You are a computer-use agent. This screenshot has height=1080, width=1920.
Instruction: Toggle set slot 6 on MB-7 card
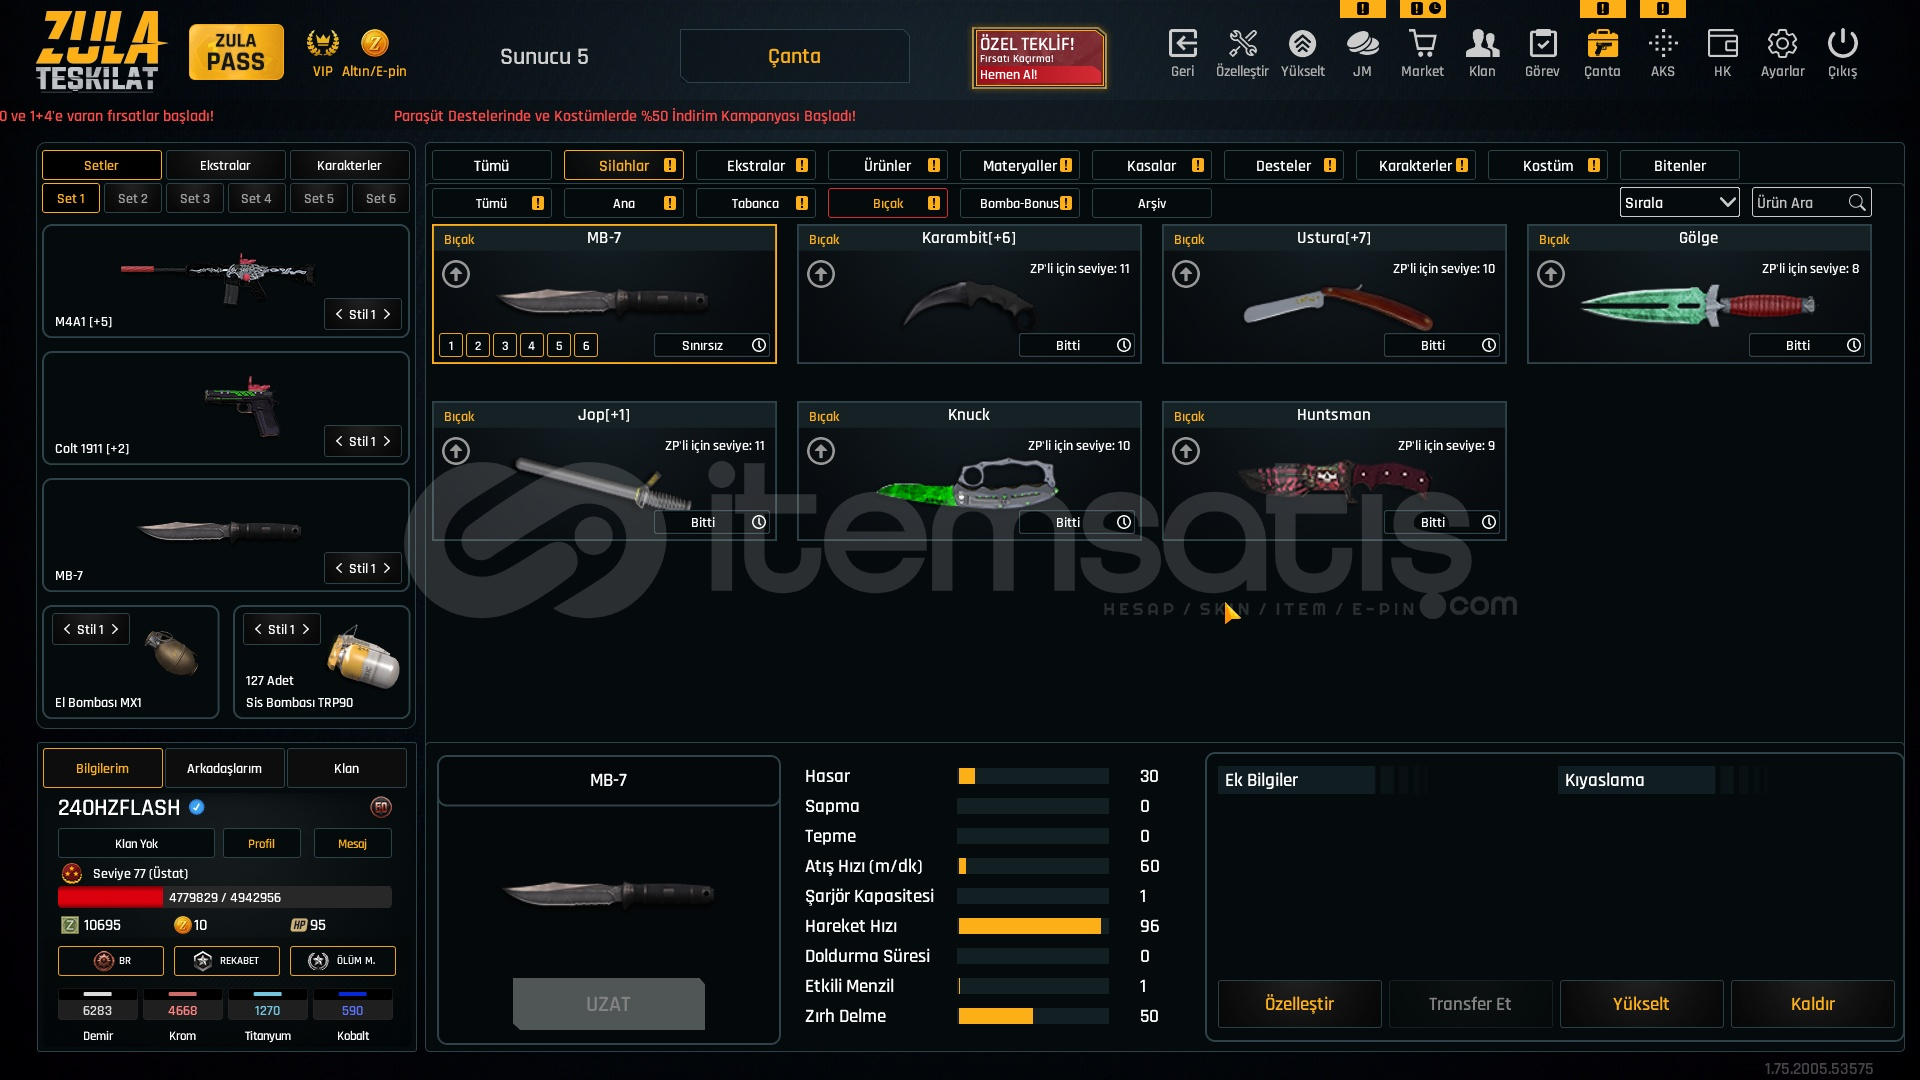tap(586, 345)
